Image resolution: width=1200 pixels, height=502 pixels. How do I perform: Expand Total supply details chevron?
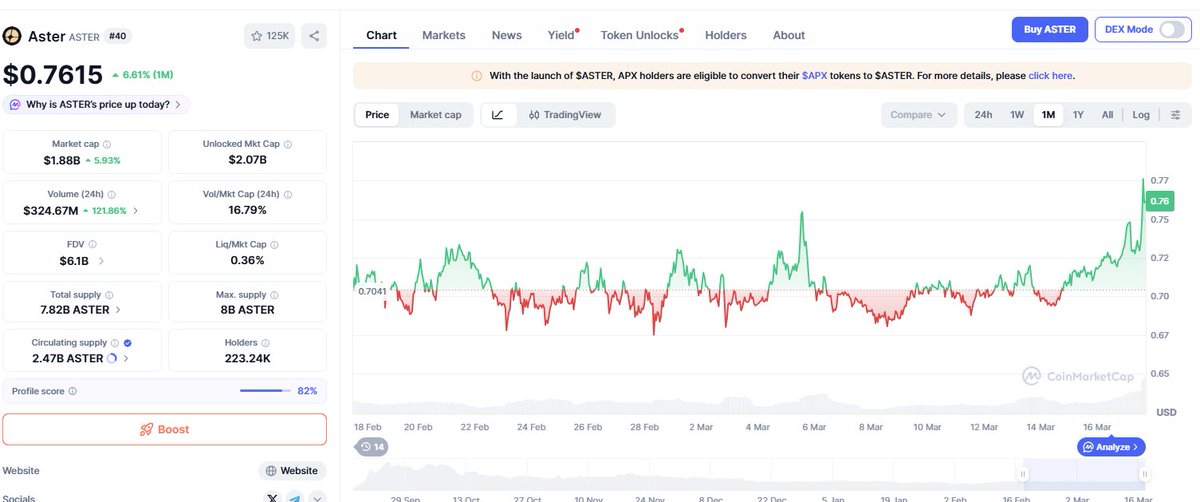pyautogui.click(x=118, y=310)
